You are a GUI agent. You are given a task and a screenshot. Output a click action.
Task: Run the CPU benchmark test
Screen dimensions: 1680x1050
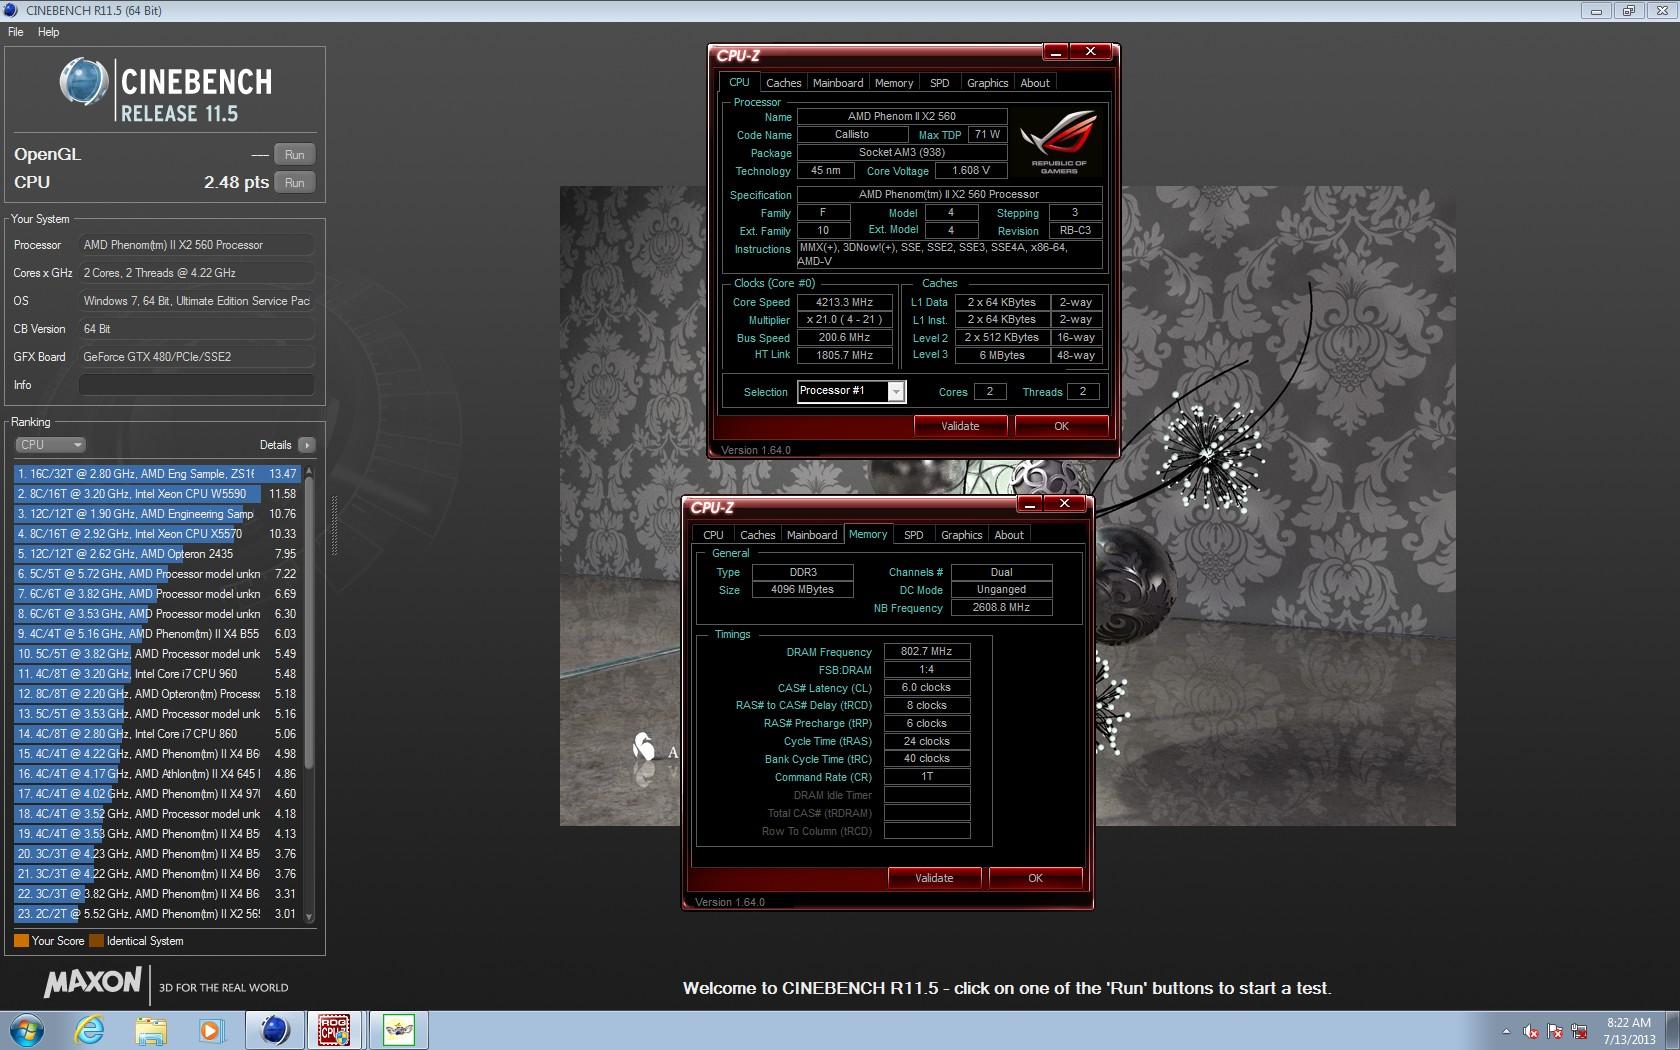(x=294, y=183)
